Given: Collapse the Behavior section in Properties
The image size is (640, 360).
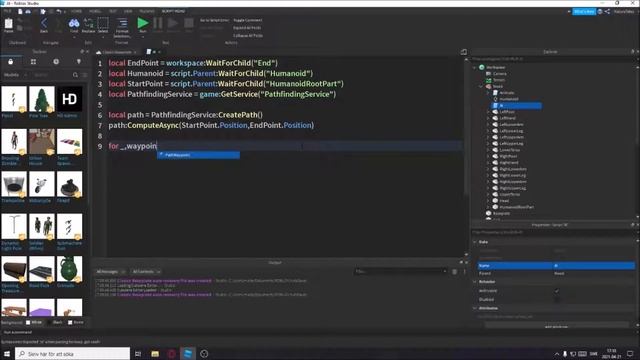Looking at the screenshot, I should tap(475, 282).
